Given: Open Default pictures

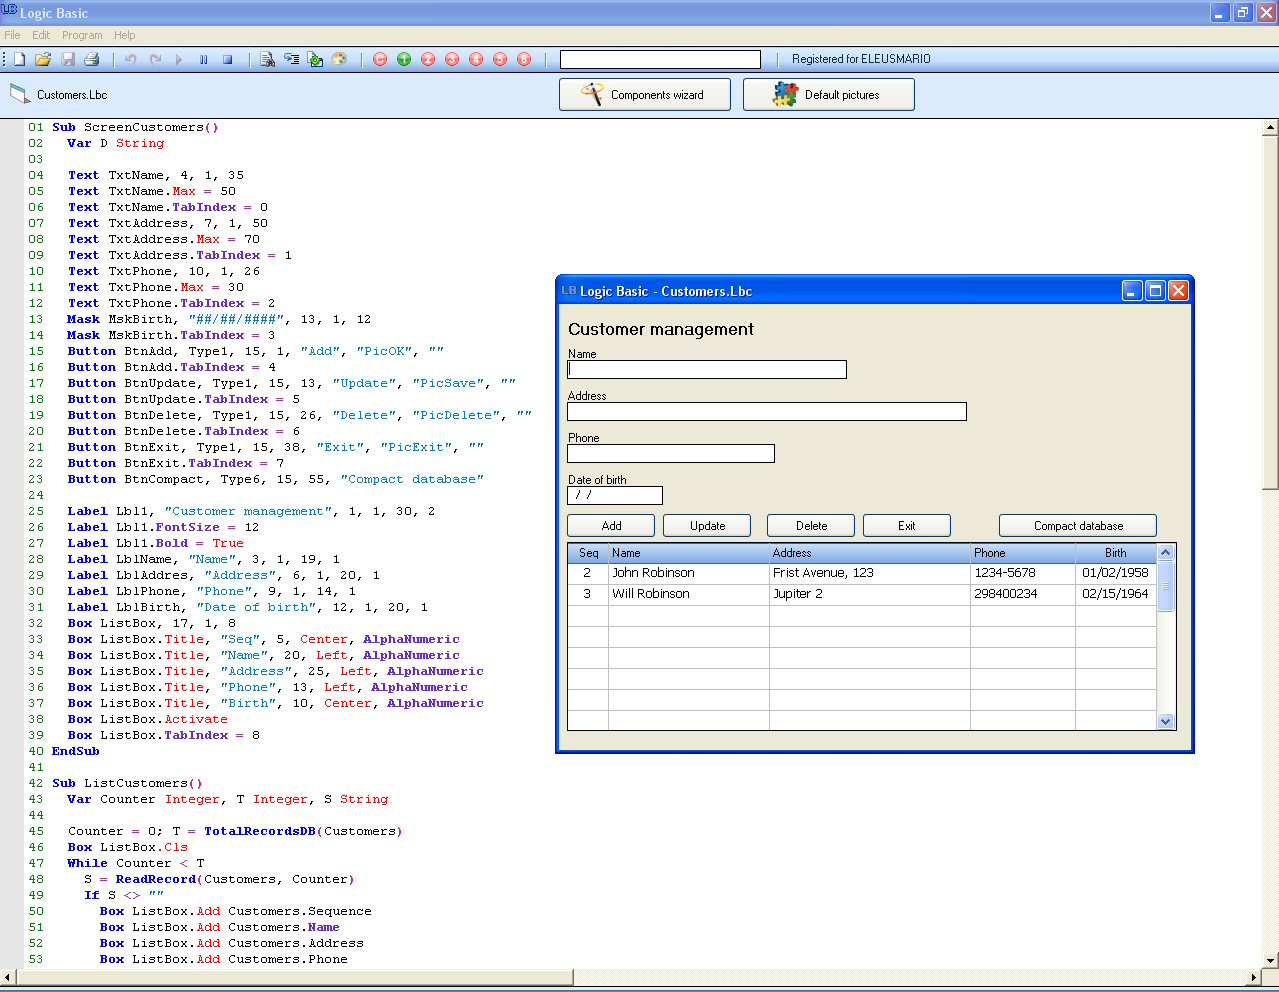Looking at the screenshot, I should coord(829,95).
